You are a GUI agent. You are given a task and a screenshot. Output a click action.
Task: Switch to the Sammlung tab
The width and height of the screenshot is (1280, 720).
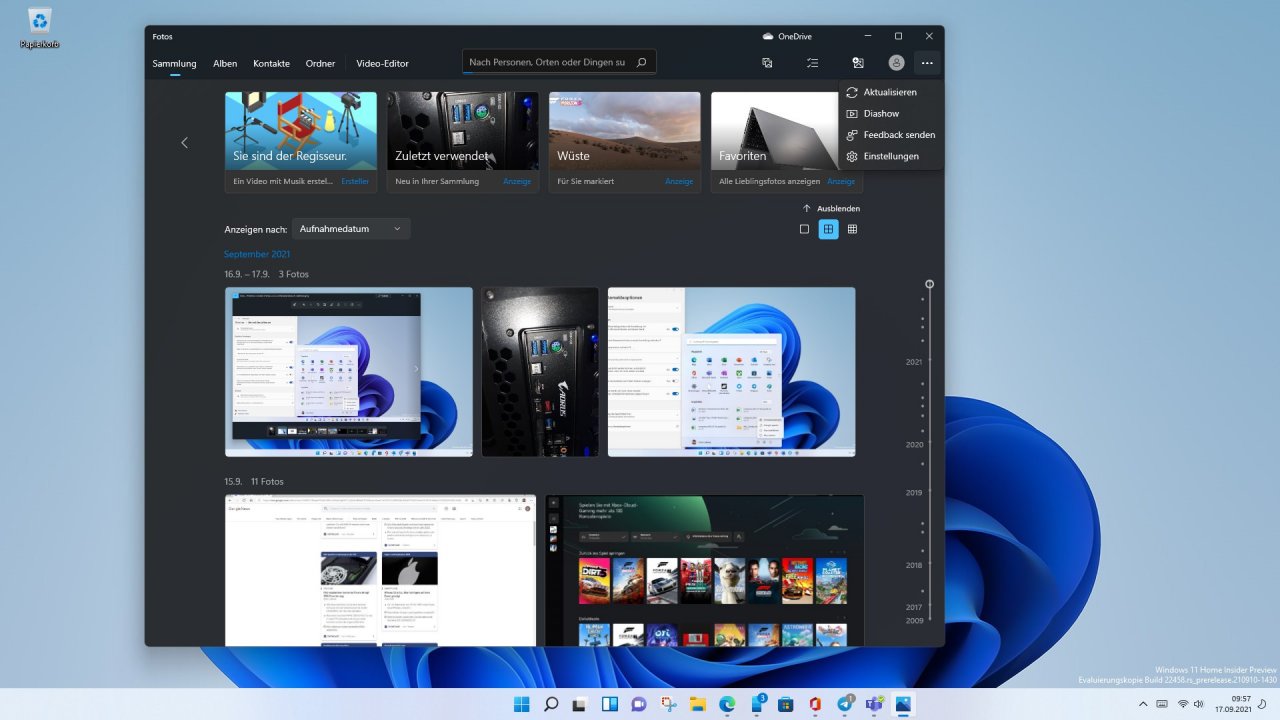coord(175,63)
